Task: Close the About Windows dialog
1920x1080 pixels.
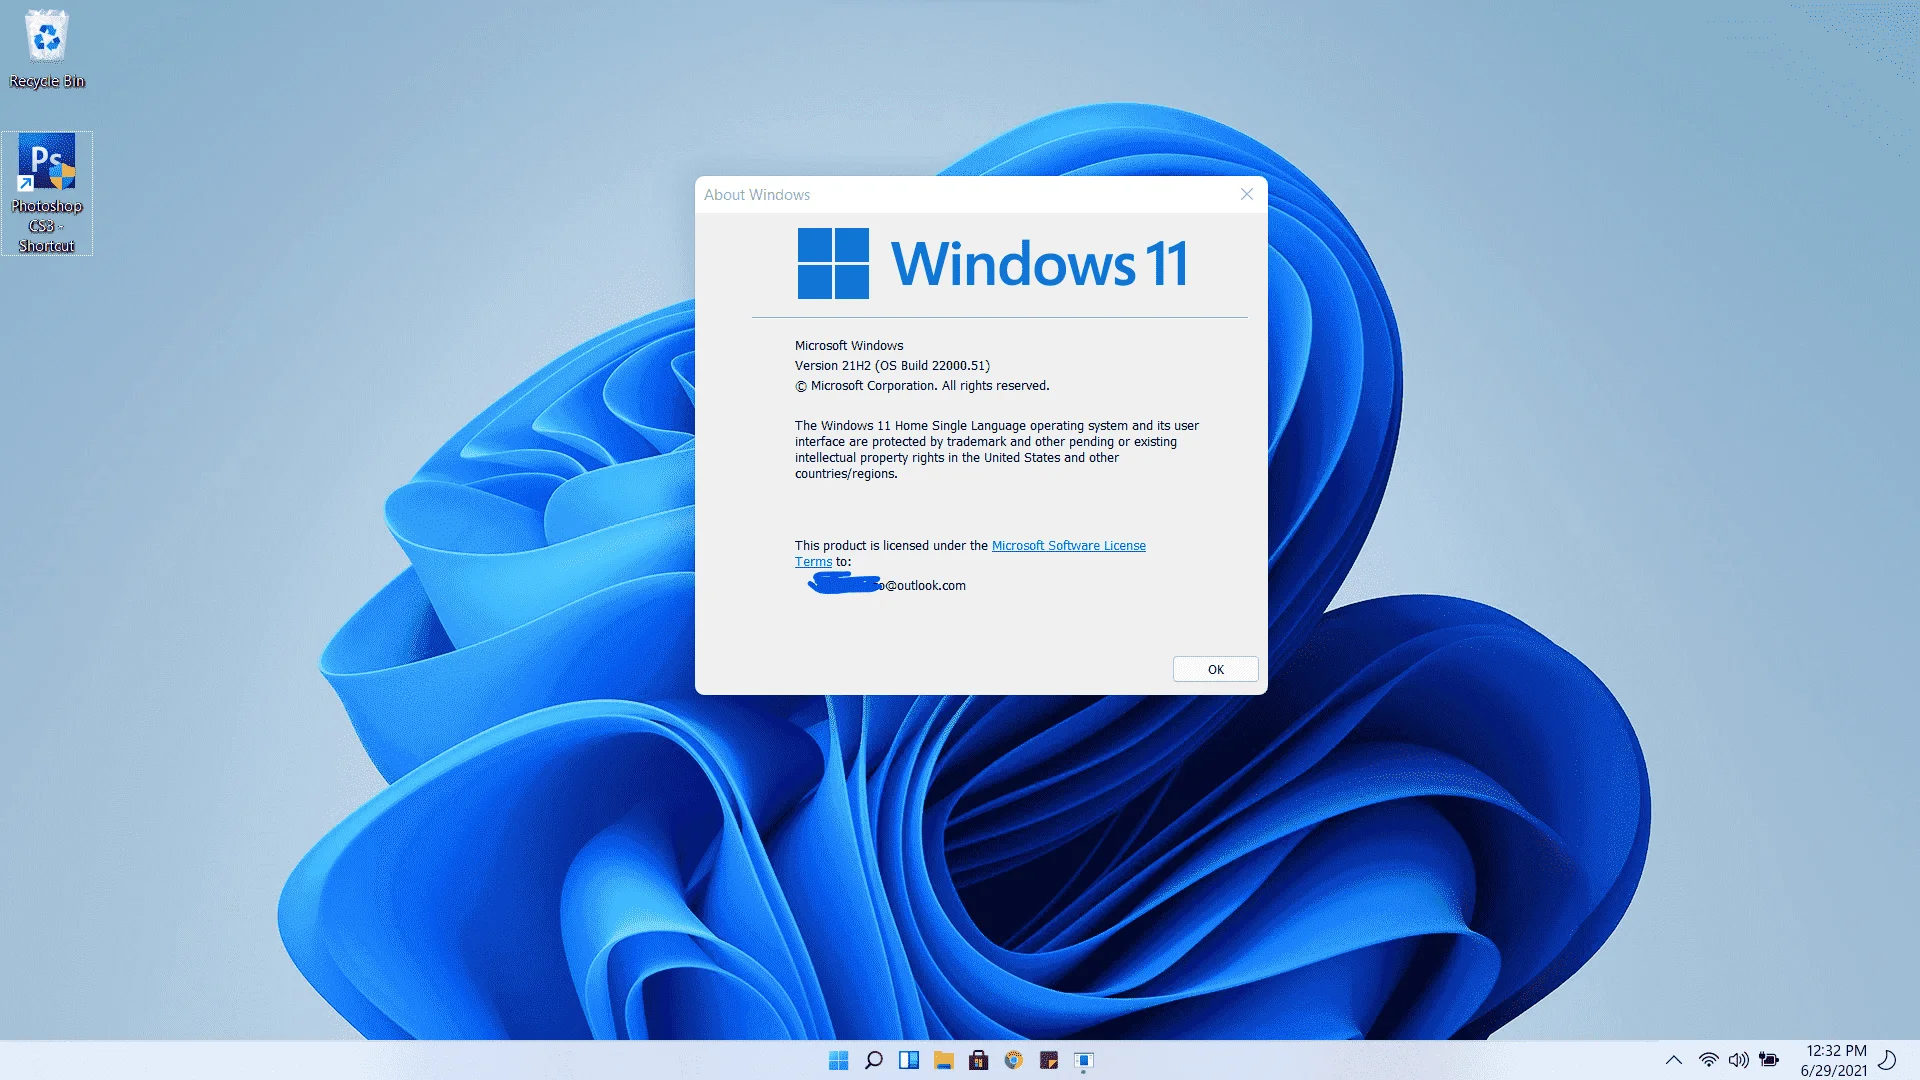Action: (x=1246, y=194)
